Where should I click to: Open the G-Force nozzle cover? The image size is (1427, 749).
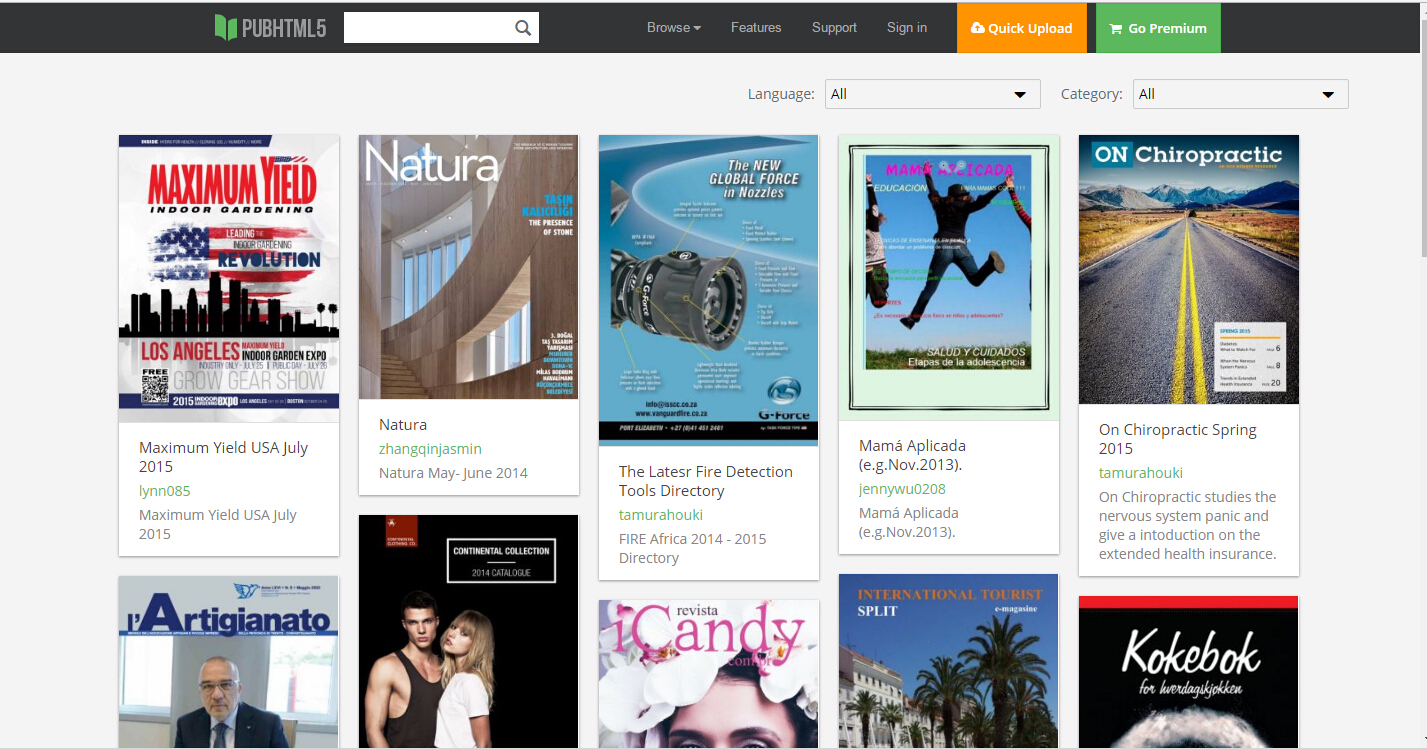(x=709, y=290)
